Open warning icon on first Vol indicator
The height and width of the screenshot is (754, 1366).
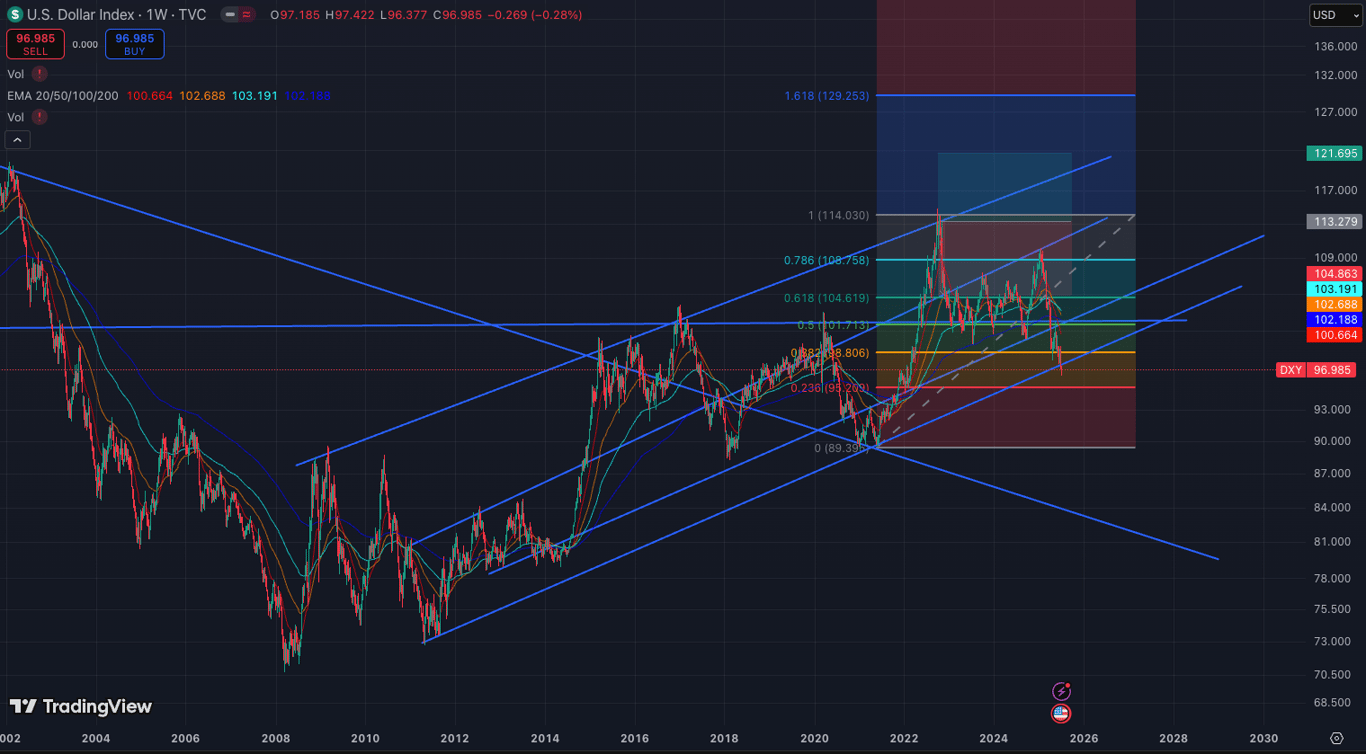(x=39, y=74)
